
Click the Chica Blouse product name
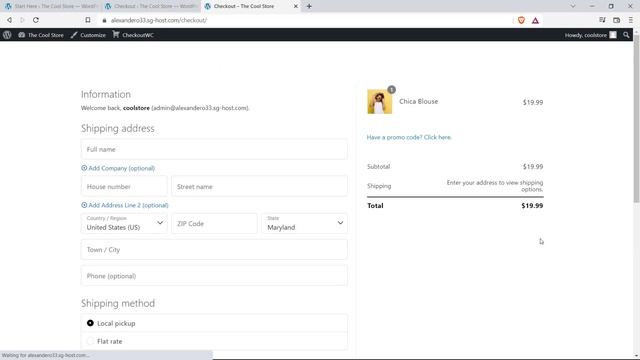(418, 101)
